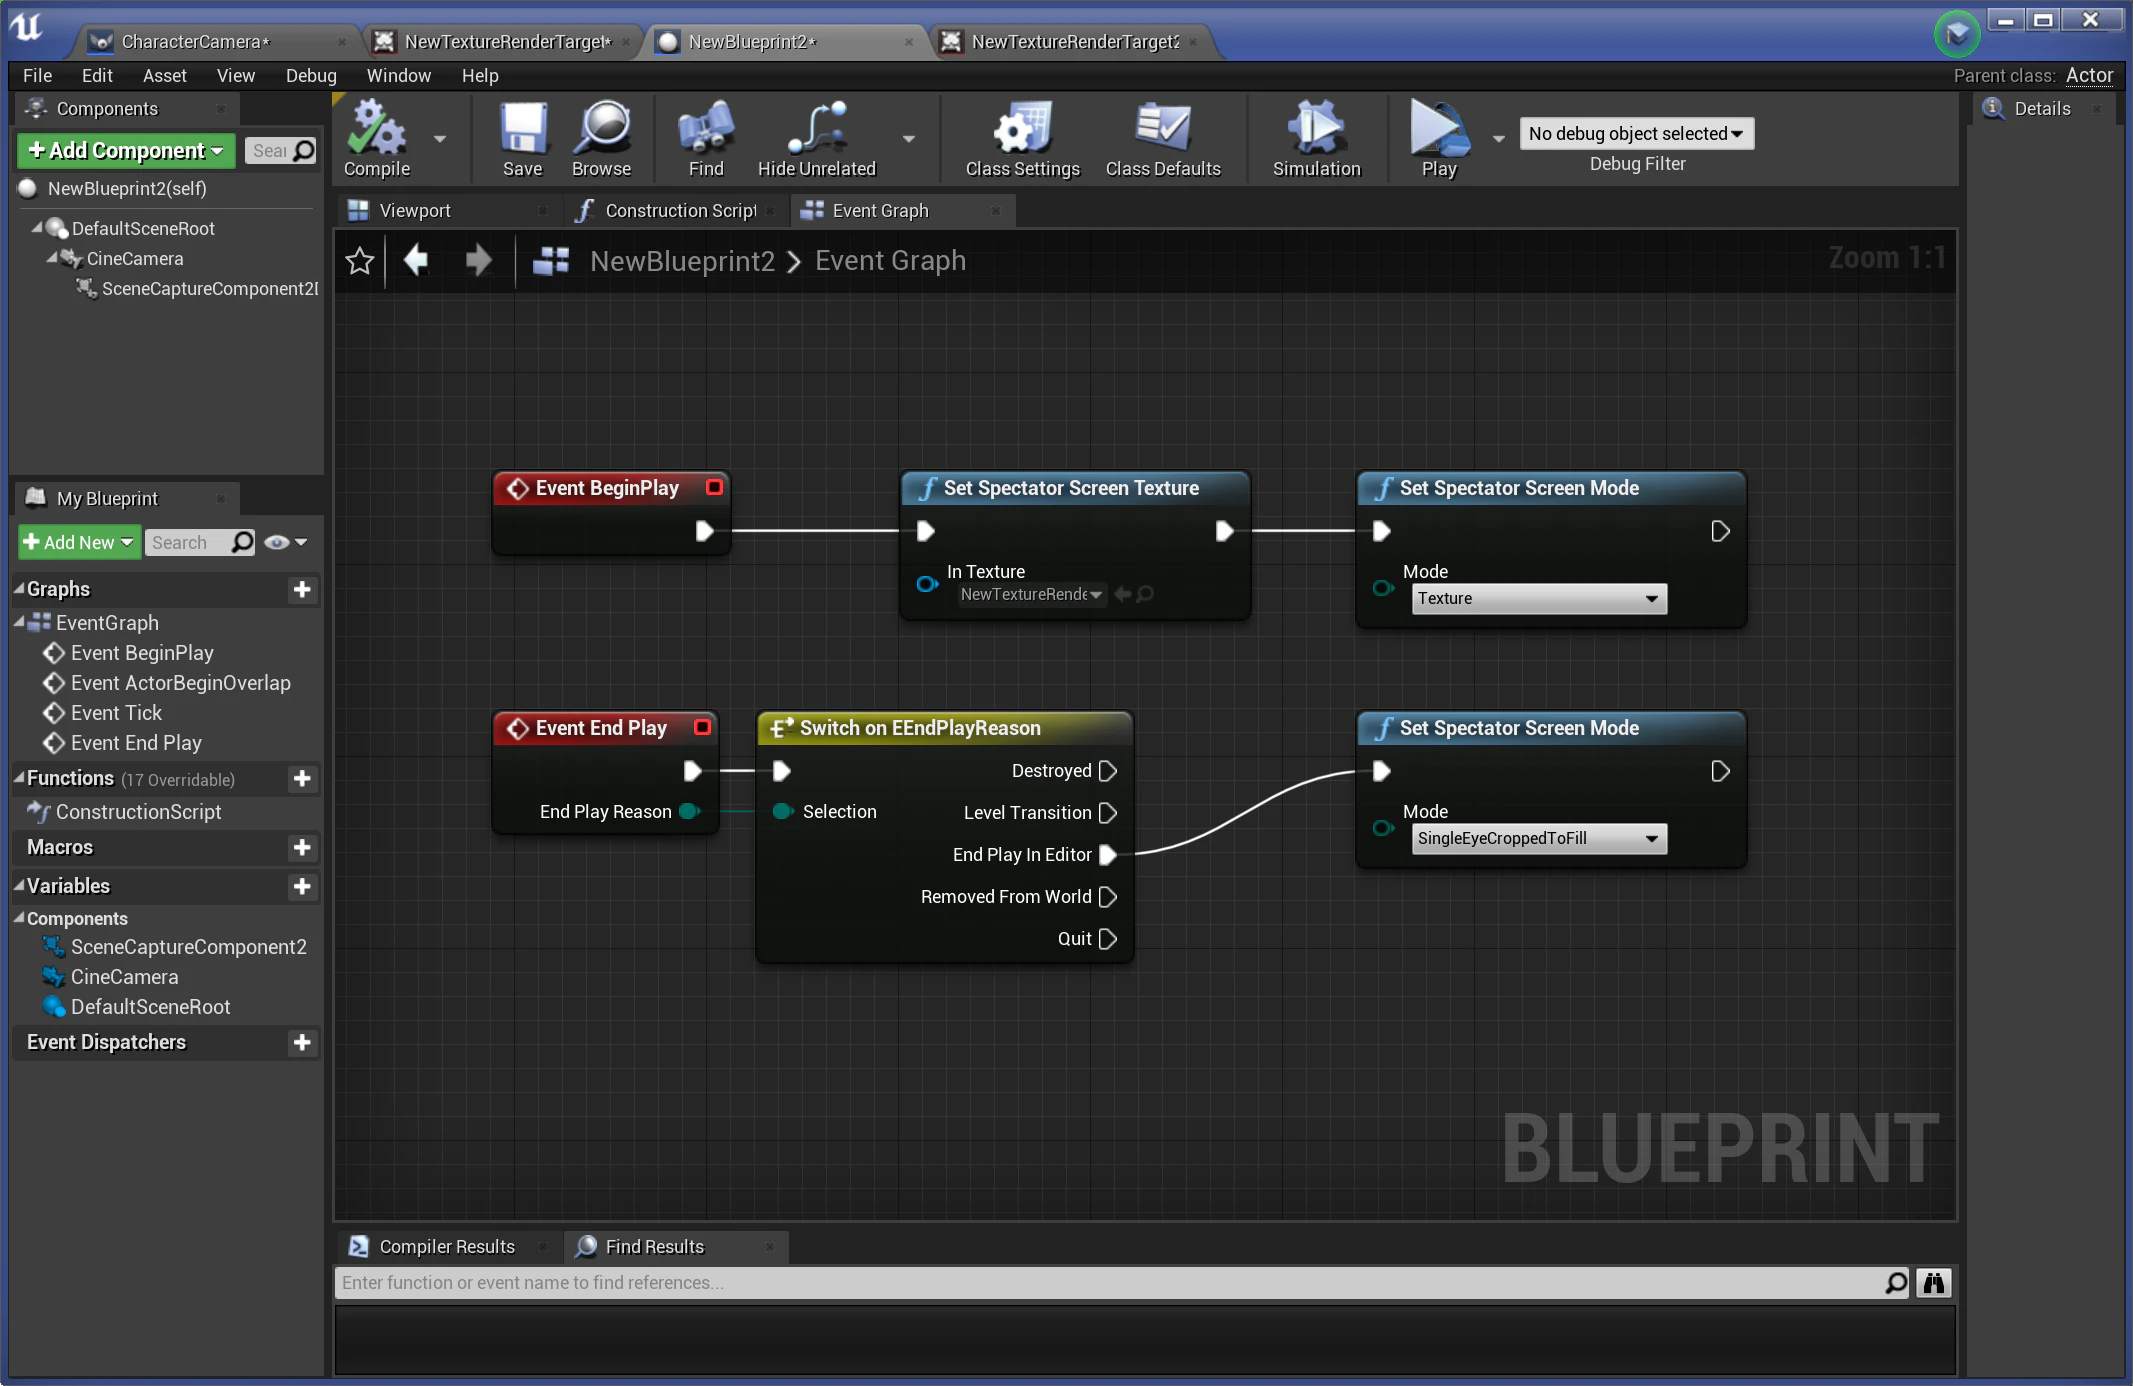Image resolution: width=2133 pixels, height=1386 pixels.
Task: Switch to Compiler Results tab
Action: [x=445, y=1247]
